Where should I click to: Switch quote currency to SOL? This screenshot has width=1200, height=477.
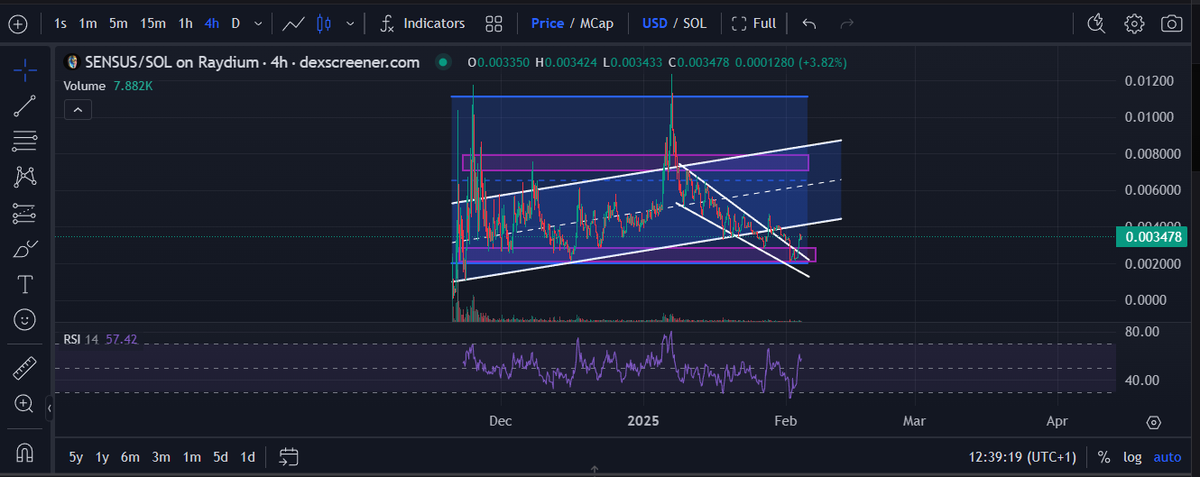695,23
